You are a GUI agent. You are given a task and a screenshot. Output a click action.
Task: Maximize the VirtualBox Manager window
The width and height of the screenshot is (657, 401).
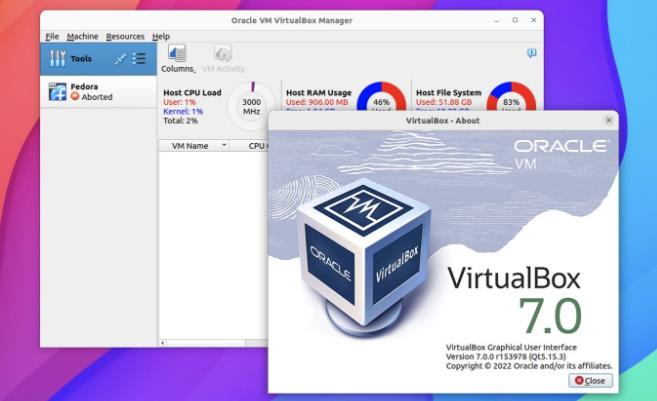[x=515, y=20]
